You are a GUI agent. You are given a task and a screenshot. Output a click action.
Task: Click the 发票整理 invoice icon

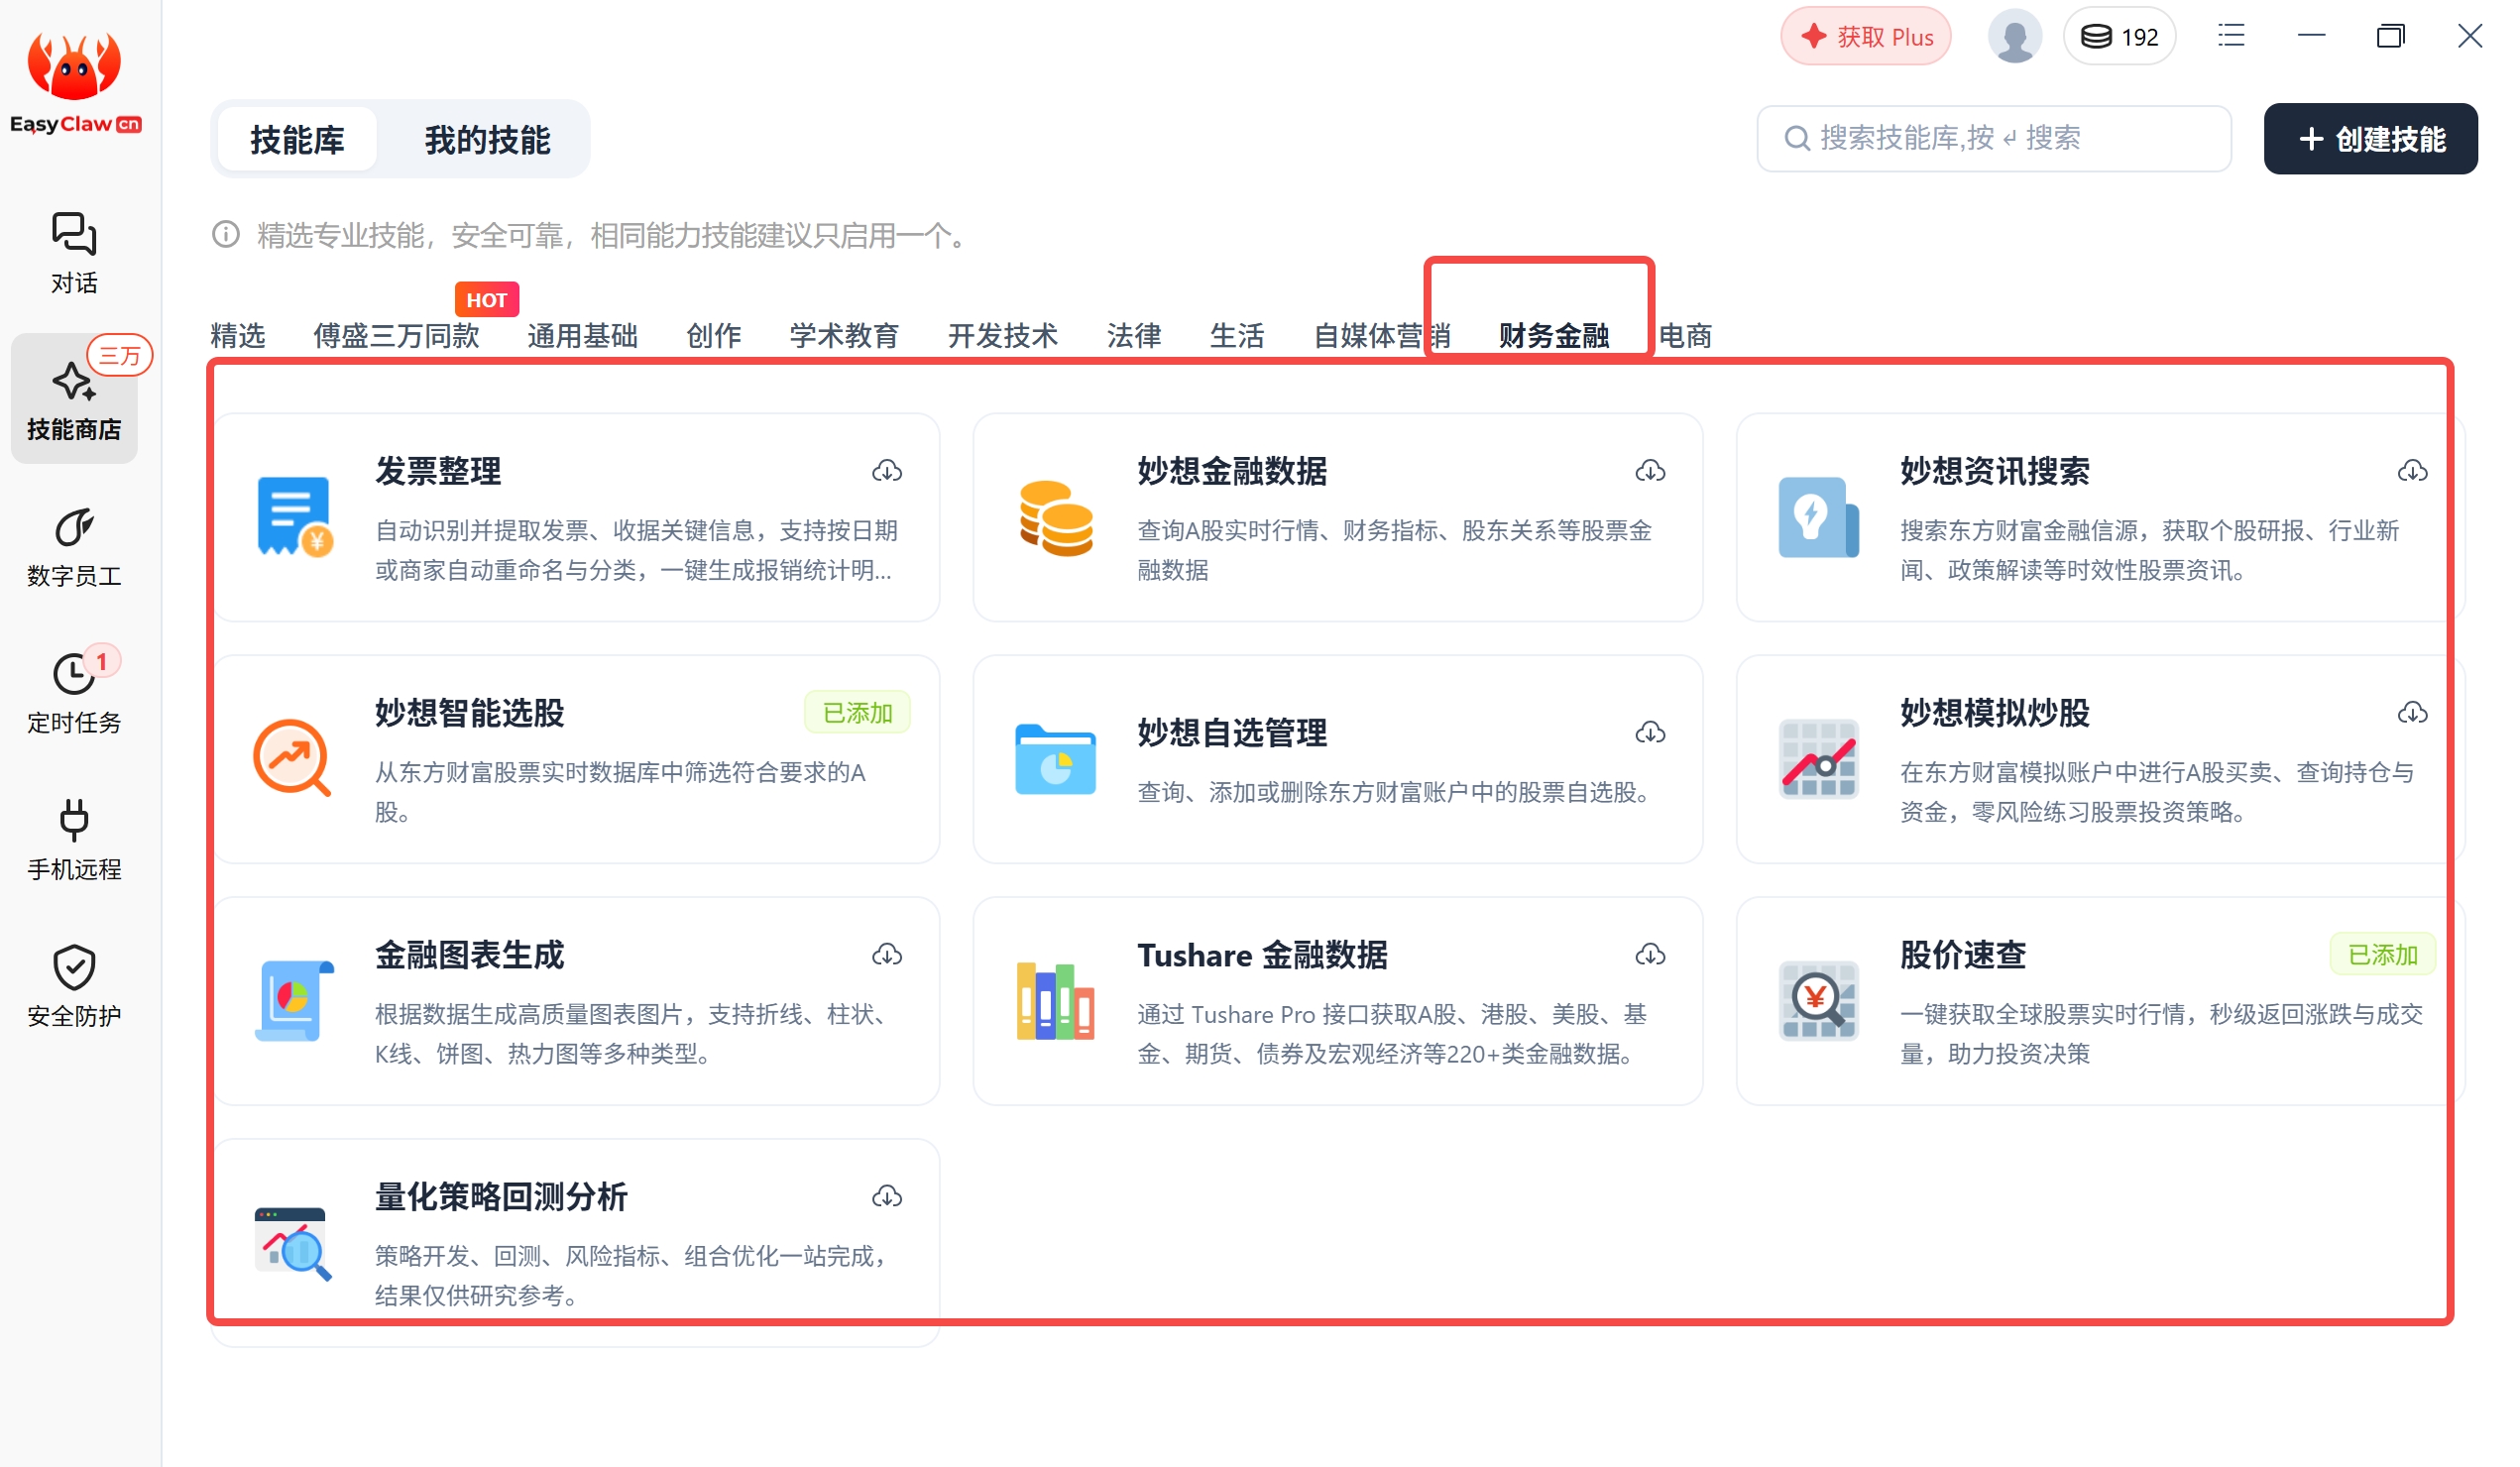(293, 517)
